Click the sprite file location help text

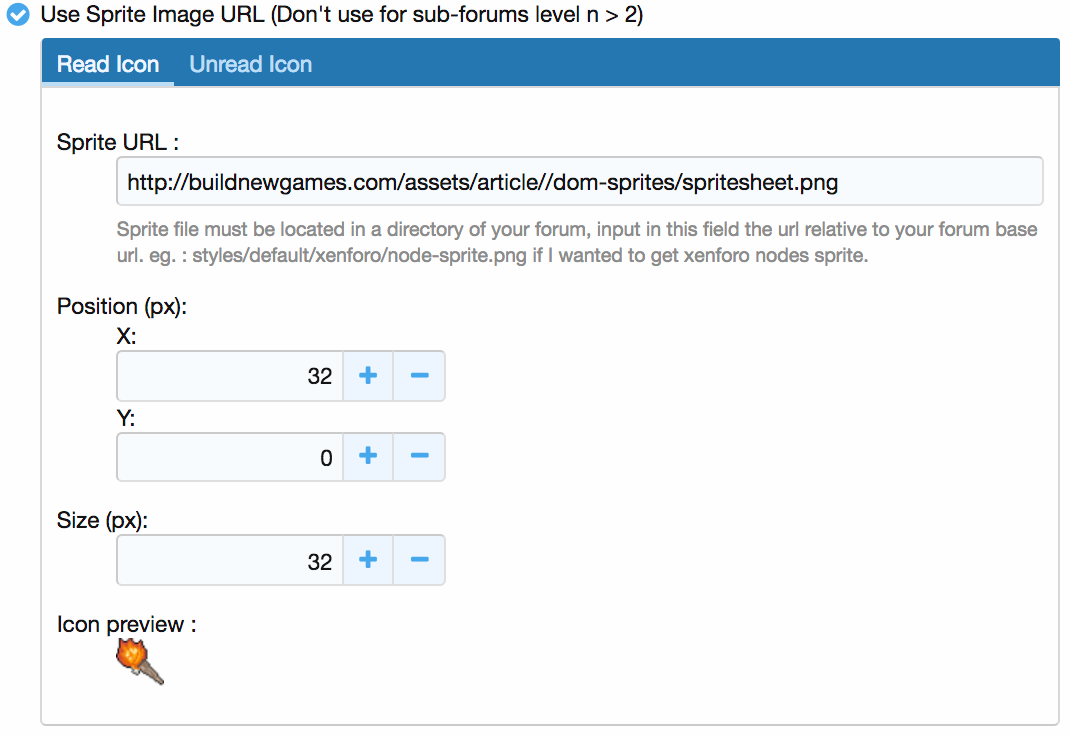[x=577, y=242]
